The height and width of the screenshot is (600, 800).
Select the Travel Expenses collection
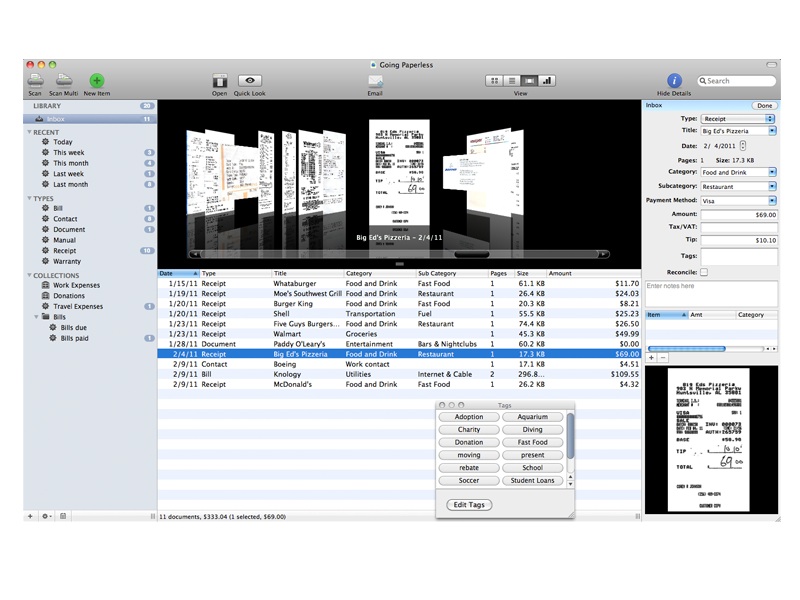[x=77, y=307]
